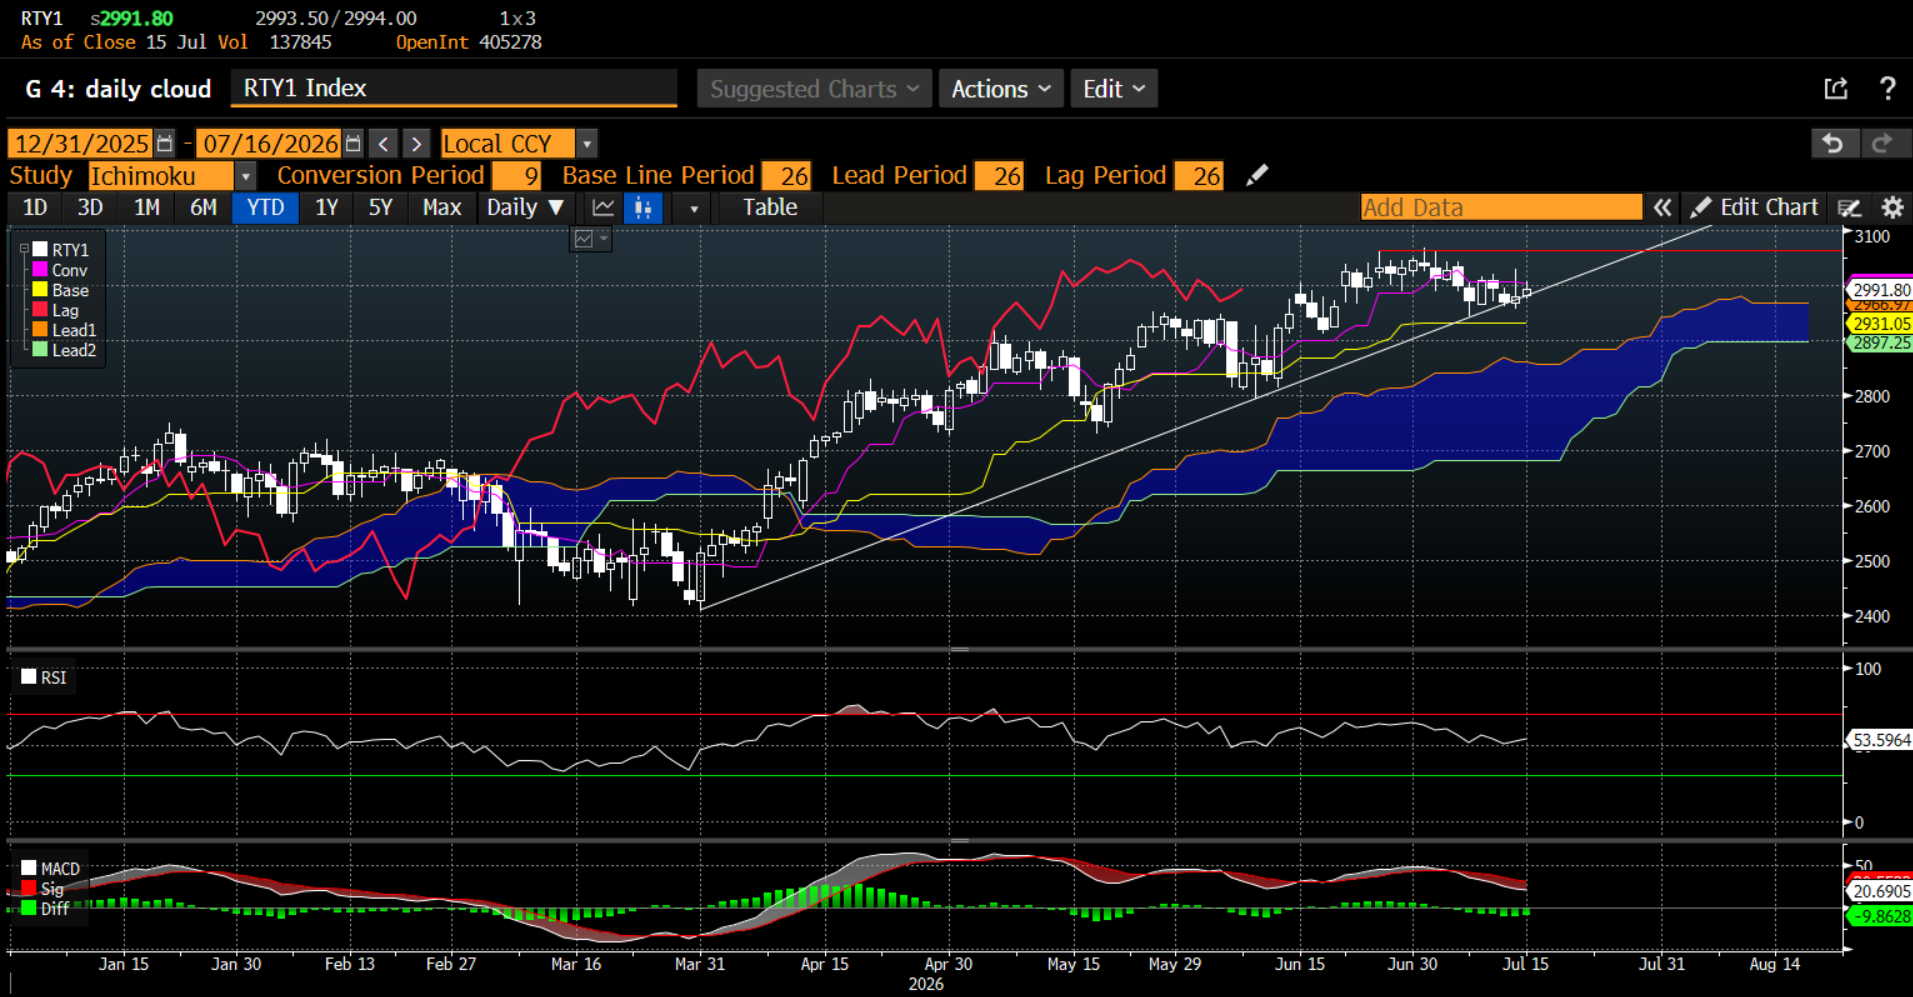This screenshot has width=1913, height=997.
Task: Select the 5Y range tab
Action: (x=380, y=208)
